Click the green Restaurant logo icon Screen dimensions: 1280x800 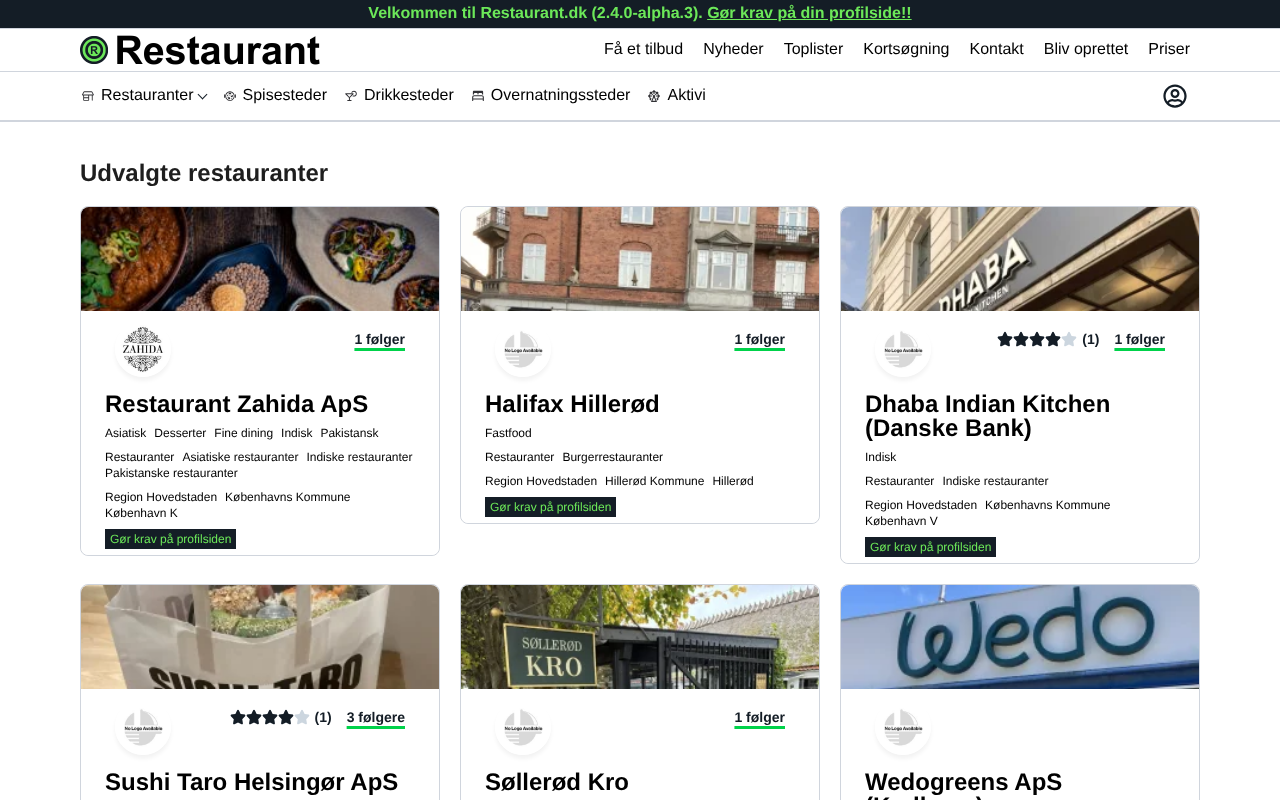click(x=94, y=50)
